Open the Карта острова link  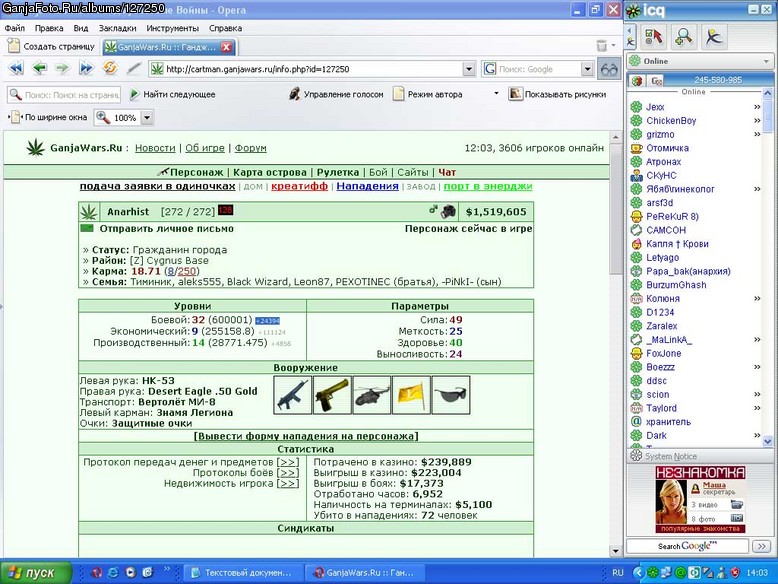(x=269, y=172)
